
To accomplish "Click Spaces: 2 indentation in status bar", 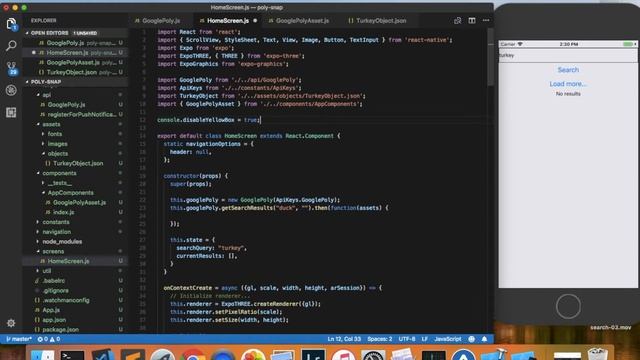I will click(x=380, y=339).
